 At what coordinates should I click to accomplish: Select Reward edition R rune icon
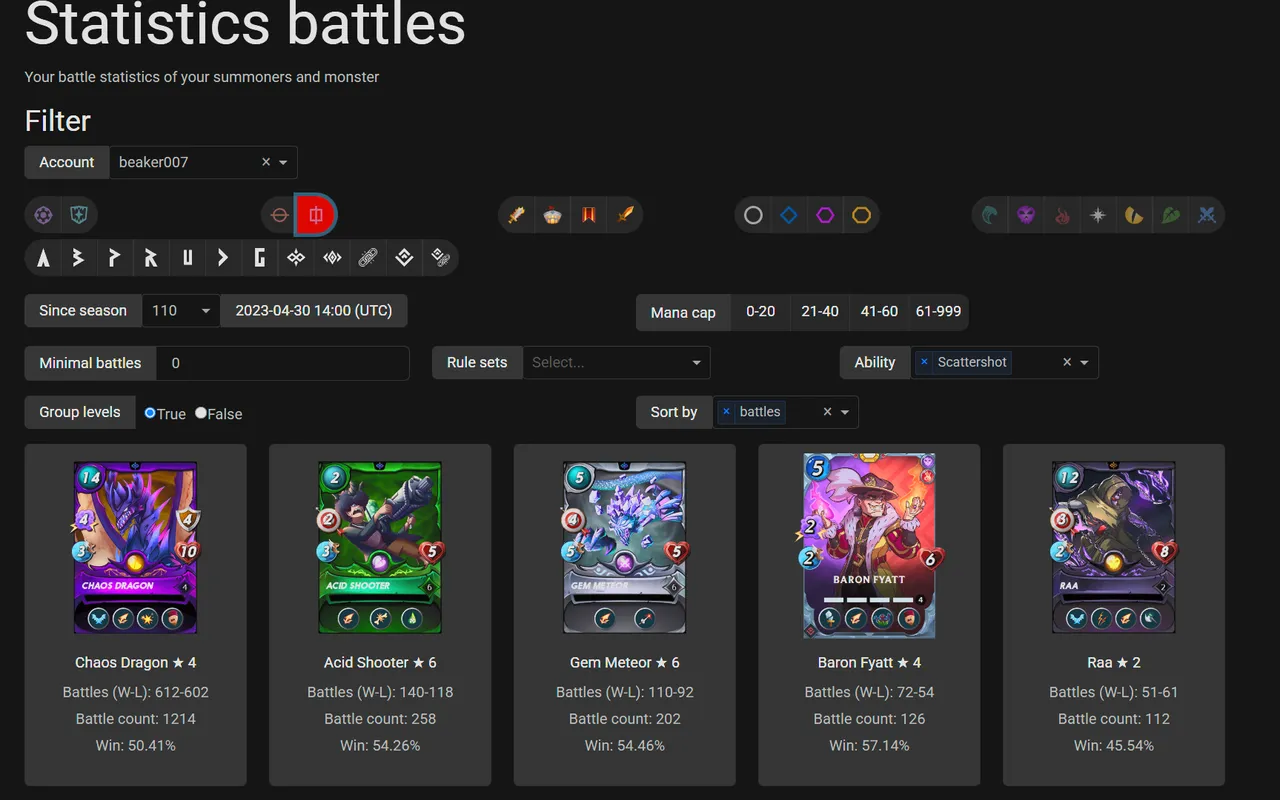[x=151, y=258]
